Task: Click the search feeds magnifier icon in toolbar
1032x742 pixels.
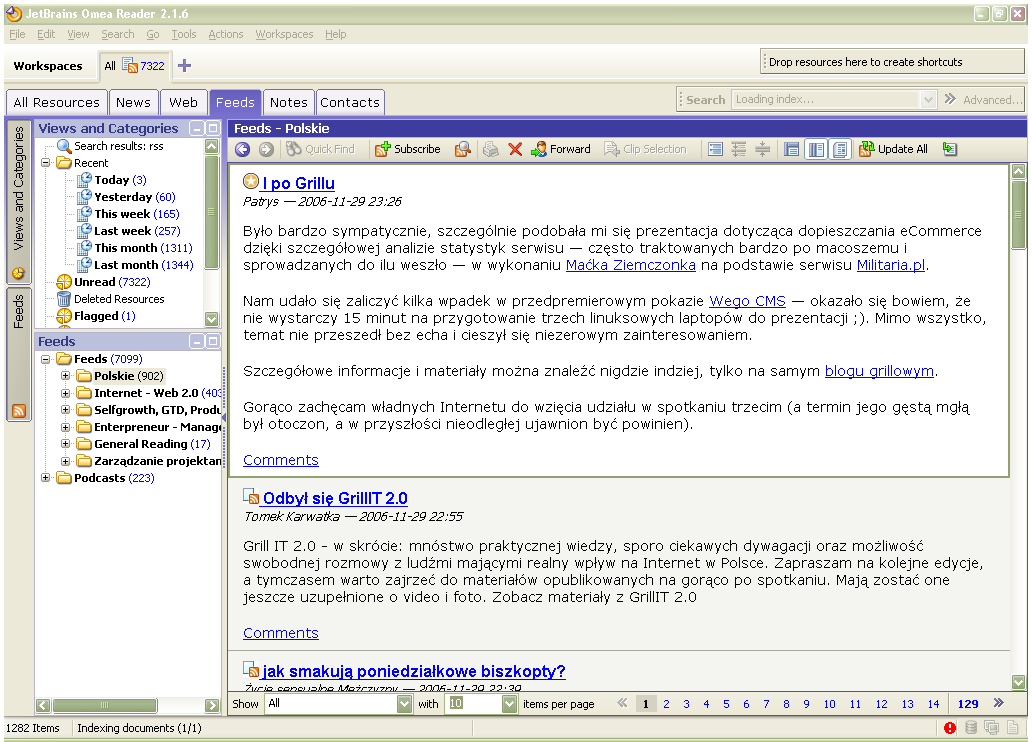Action: [463, 149]
